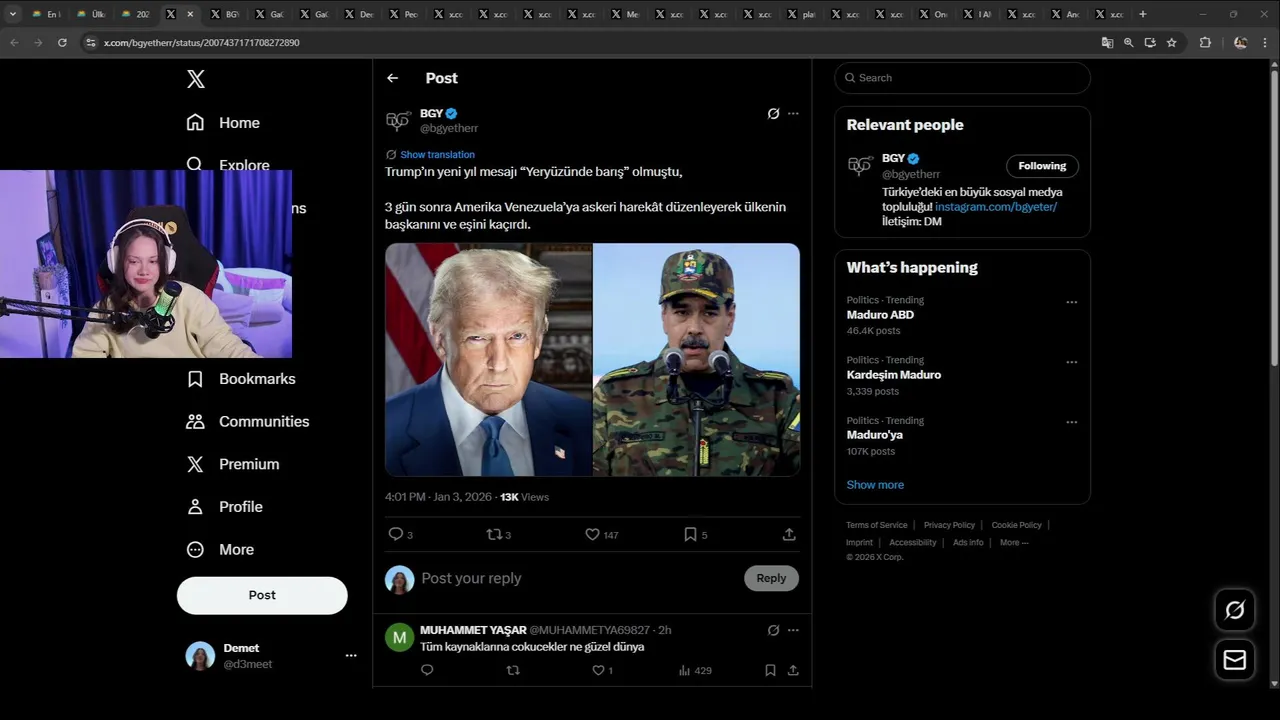This screenshot has width=1280, height=720.
Task: Click the address bar URL text
Action: coord(202,43)
